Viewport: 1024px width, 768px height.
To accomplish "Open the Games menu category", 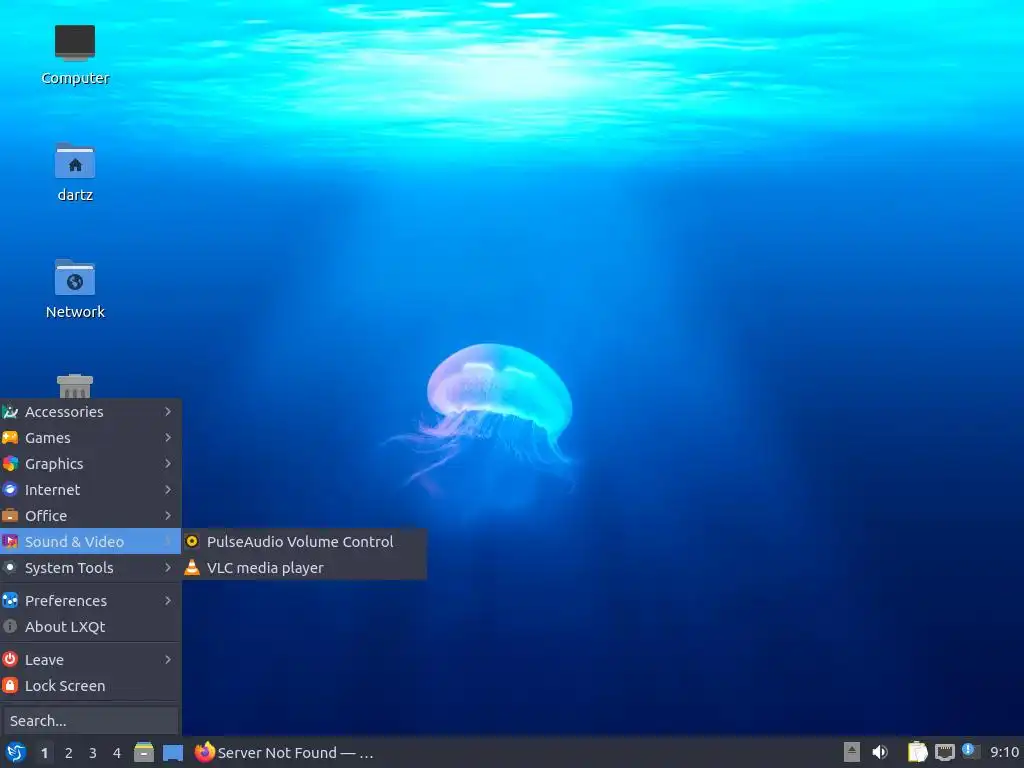I will (x=91, y=438).
